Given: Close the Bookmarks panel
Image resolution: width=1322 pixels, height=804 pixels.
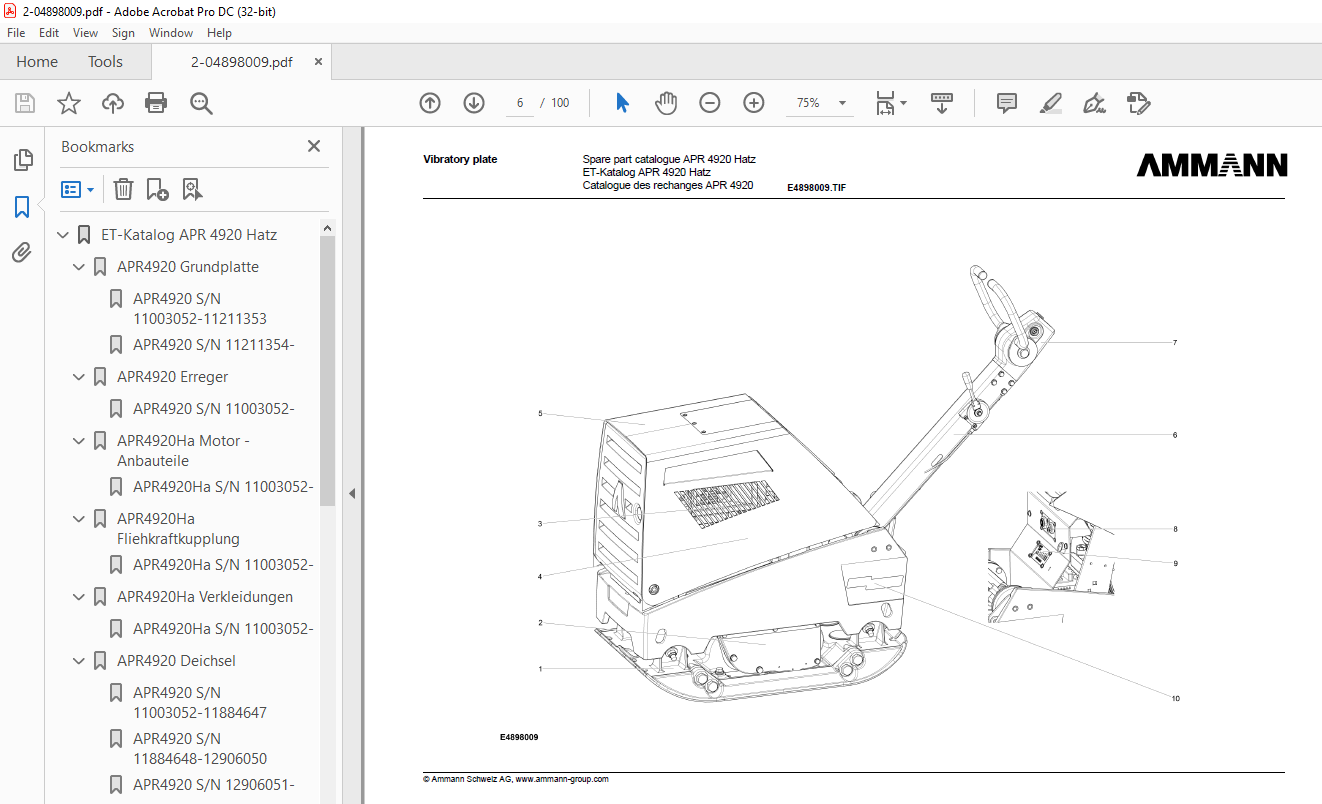Looking at the screenshot, I should coord(314,146).
